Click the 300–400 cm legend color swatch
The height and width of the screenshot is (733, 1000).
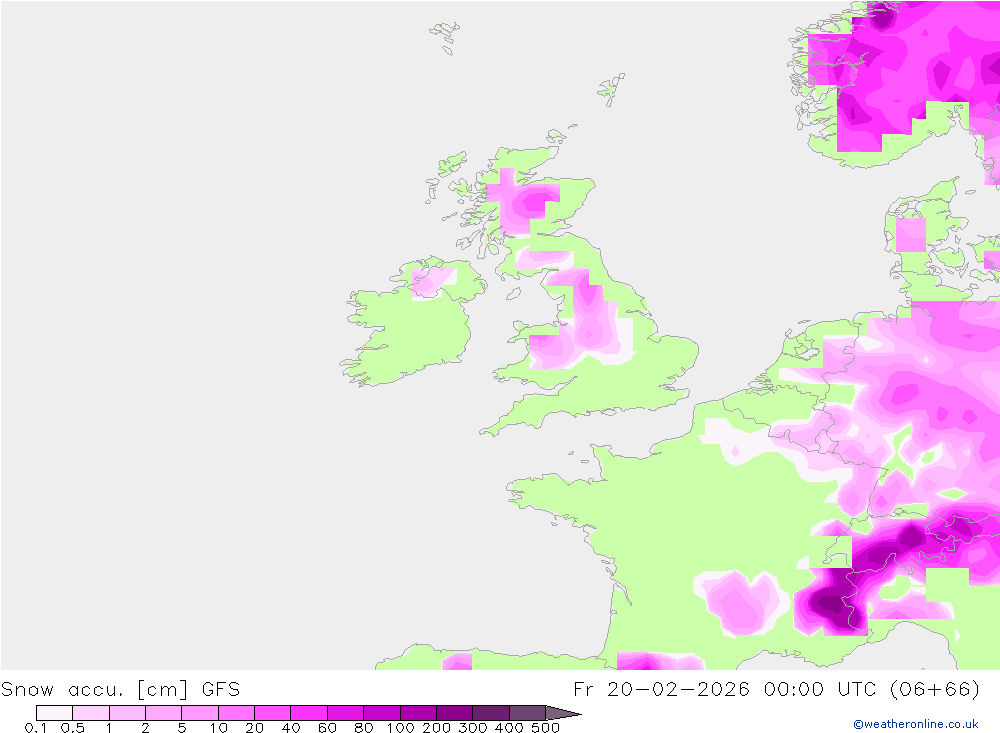tap(490, 713)
